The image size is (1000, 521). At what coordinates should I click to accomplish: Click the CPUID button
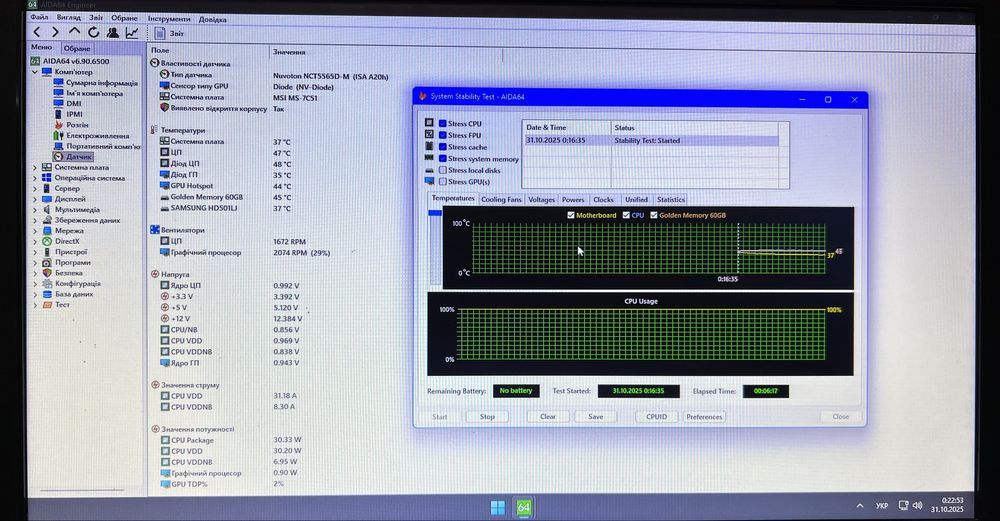[x=657, y=417]
